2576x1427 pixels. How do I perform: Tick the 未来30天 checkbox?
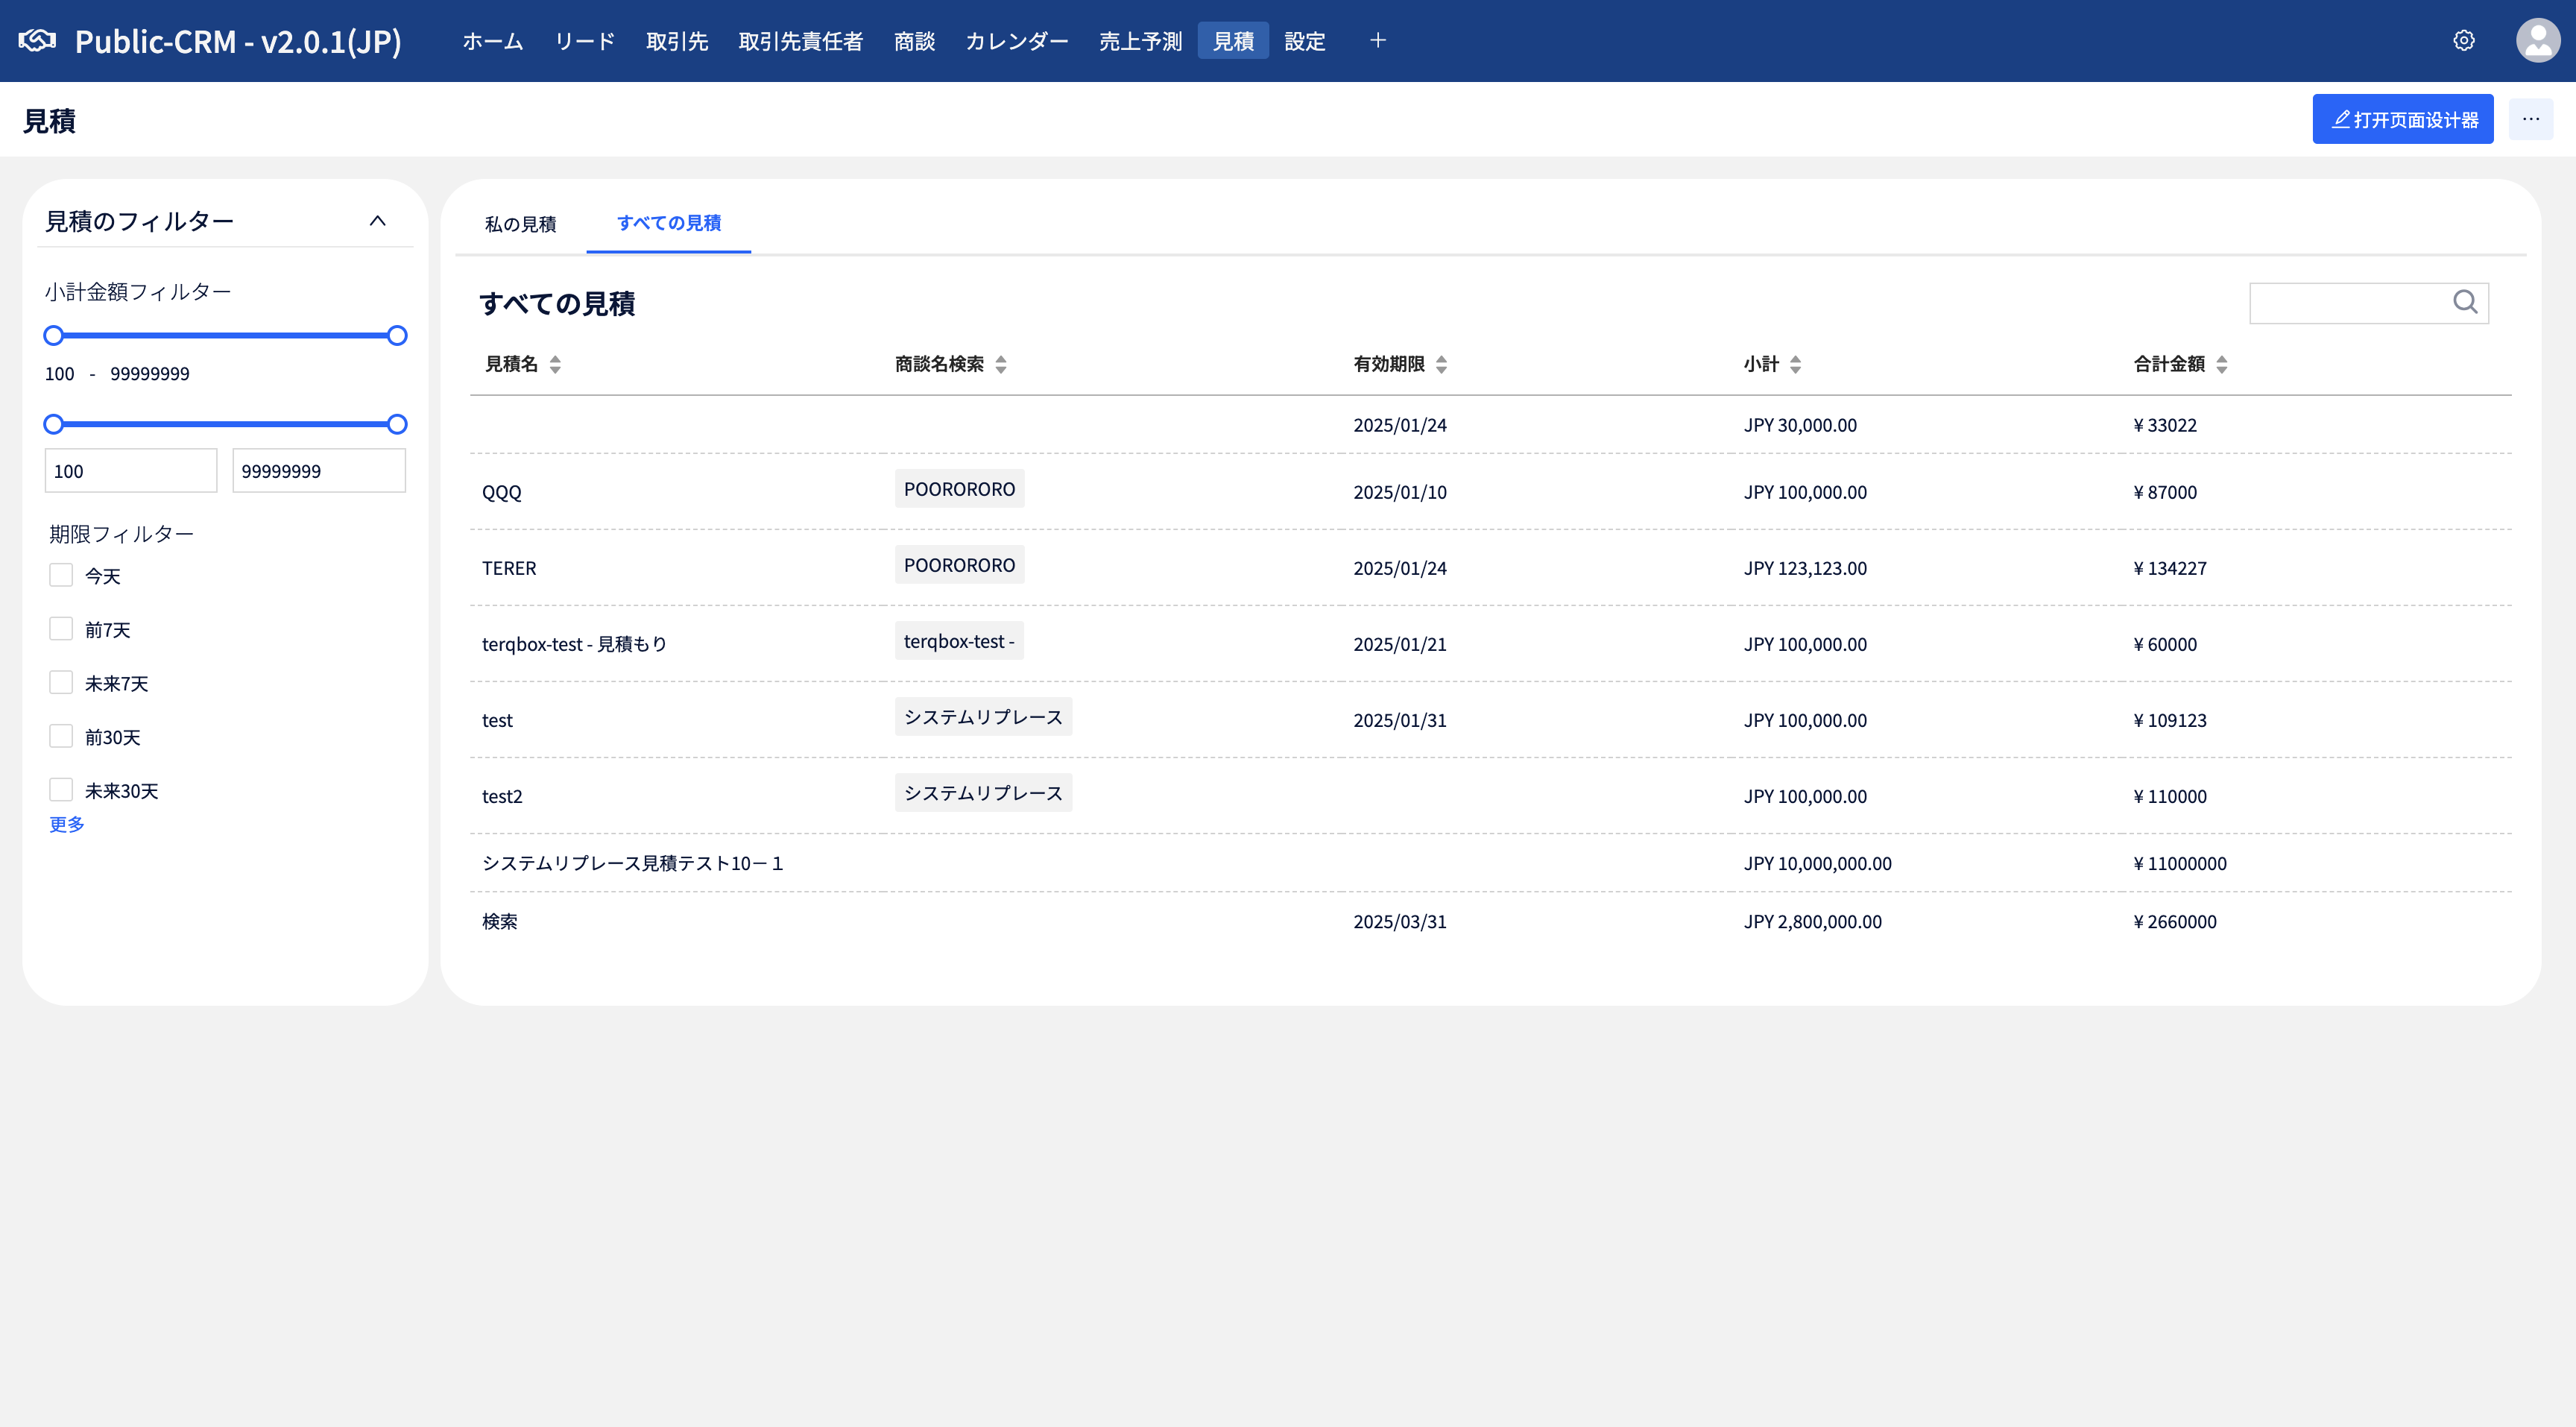point(61,790)
